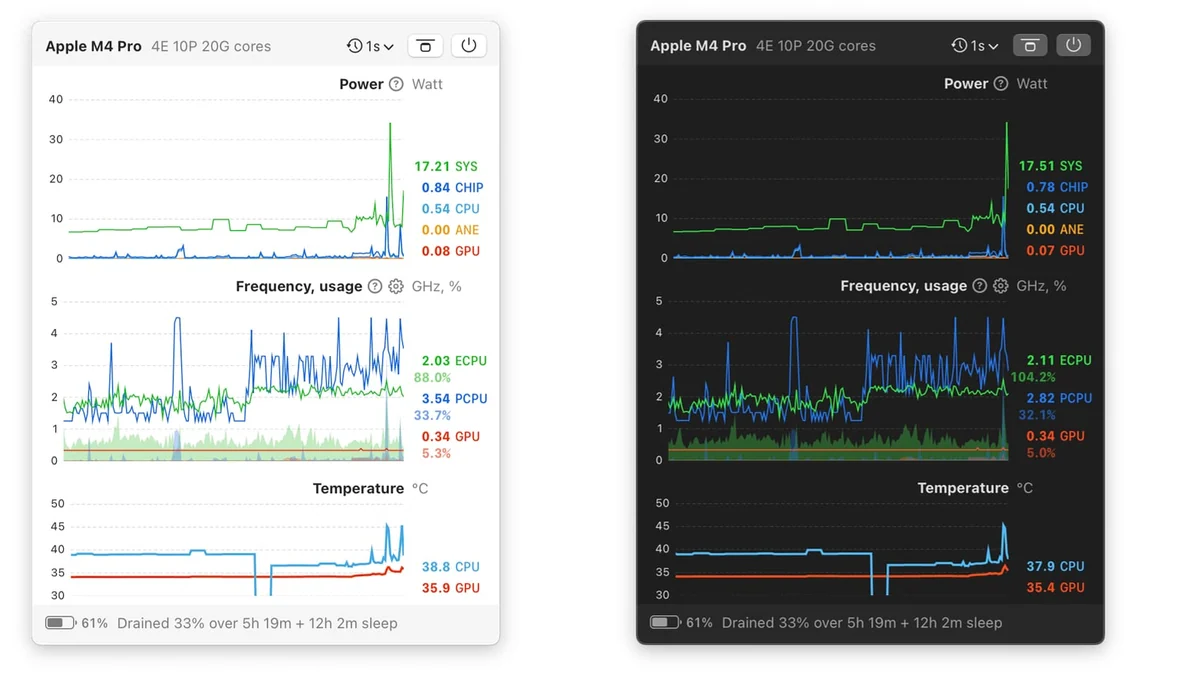Screen dimensions: 1200x675
Task: Select '0.54 CPU' power reading in dark window
Action: pyautogui.click(x=1055, y=208)
